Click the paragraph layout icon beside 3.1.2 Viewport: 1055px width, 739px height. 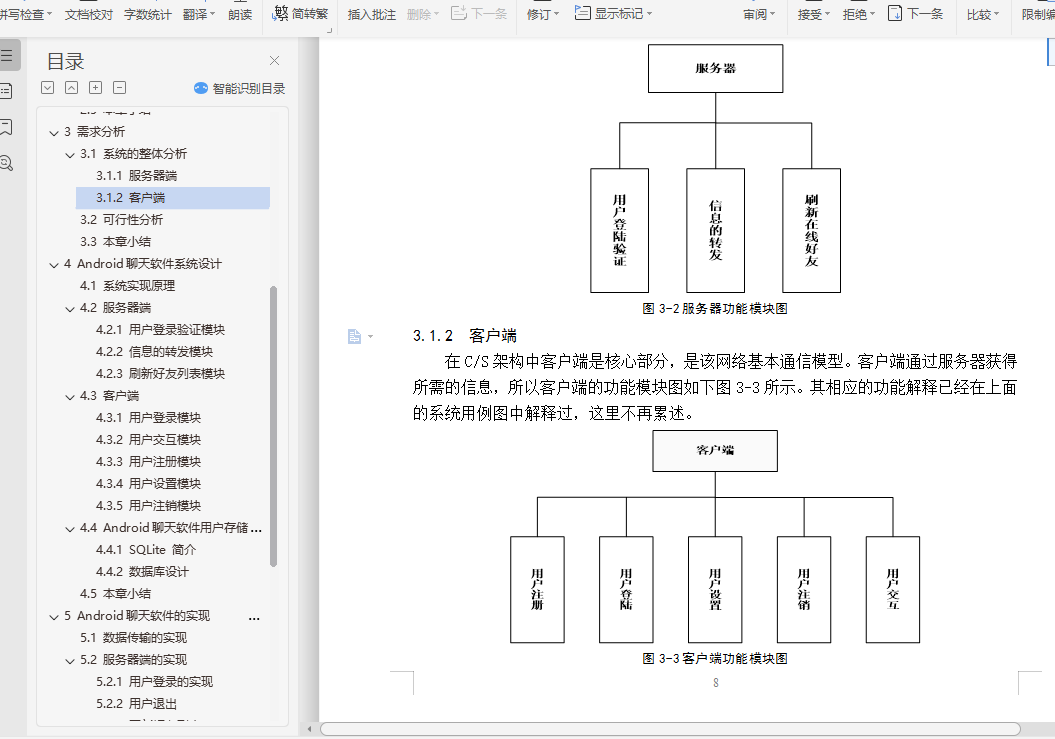355,336
